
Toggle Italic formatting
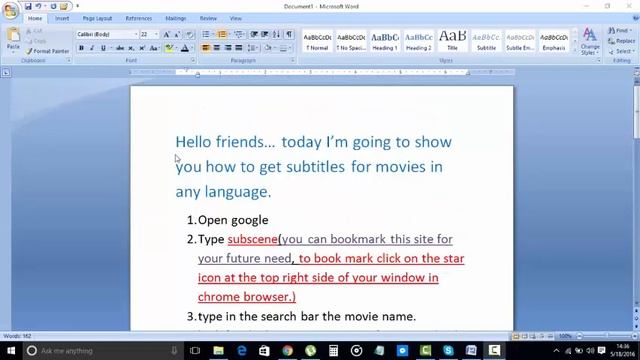(x=92, y=48)
